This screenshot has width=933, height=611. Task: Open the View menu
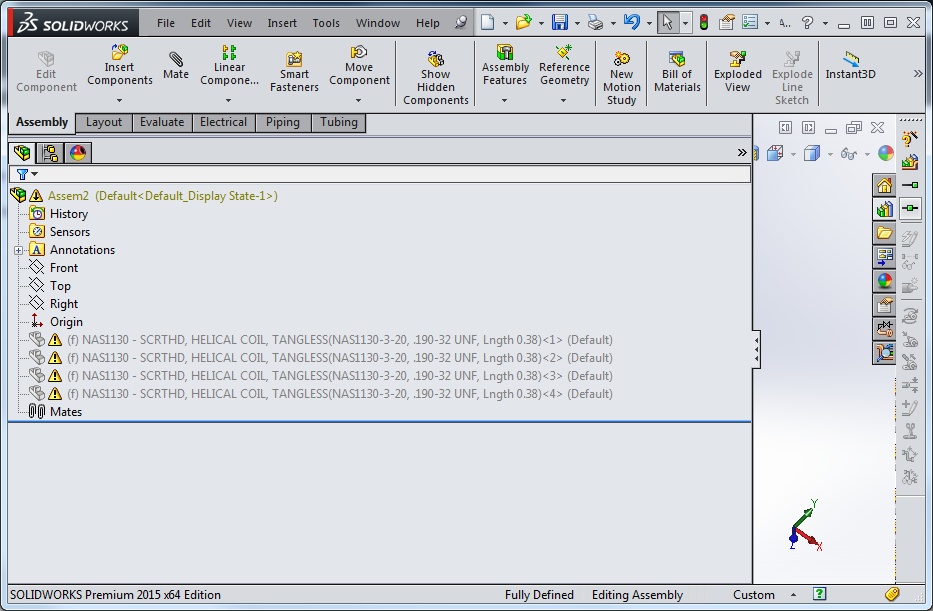(239, 23)
